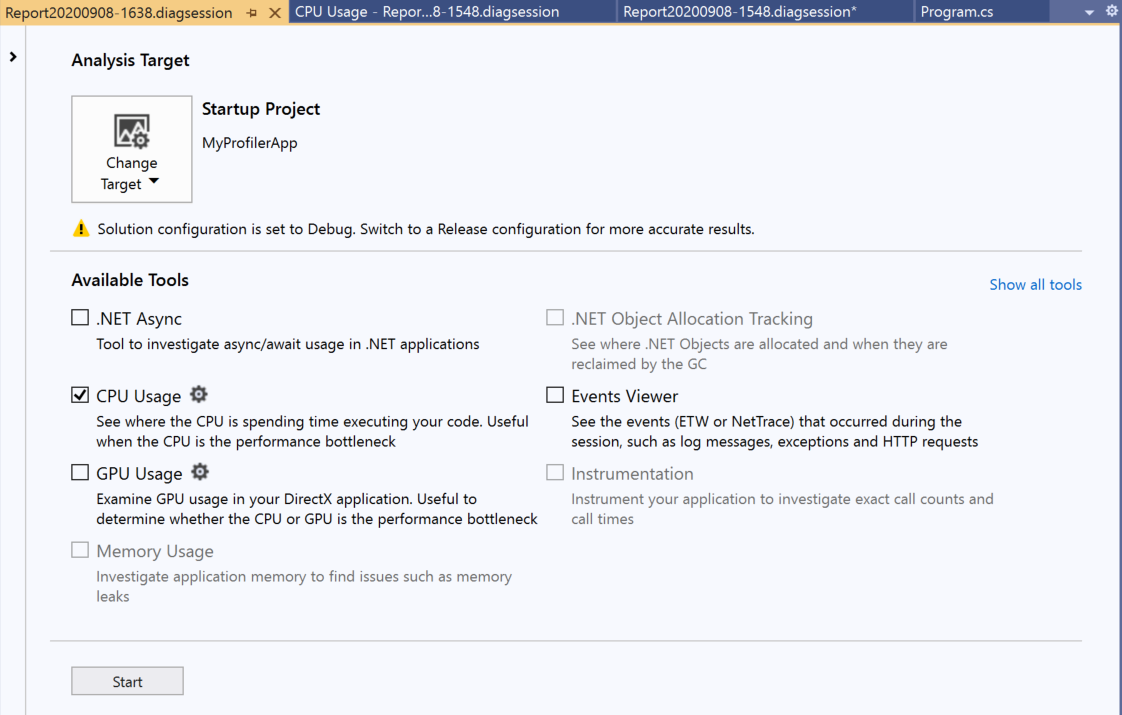Expand the collapsed left side panel chevron

click(x=13, y=57)
